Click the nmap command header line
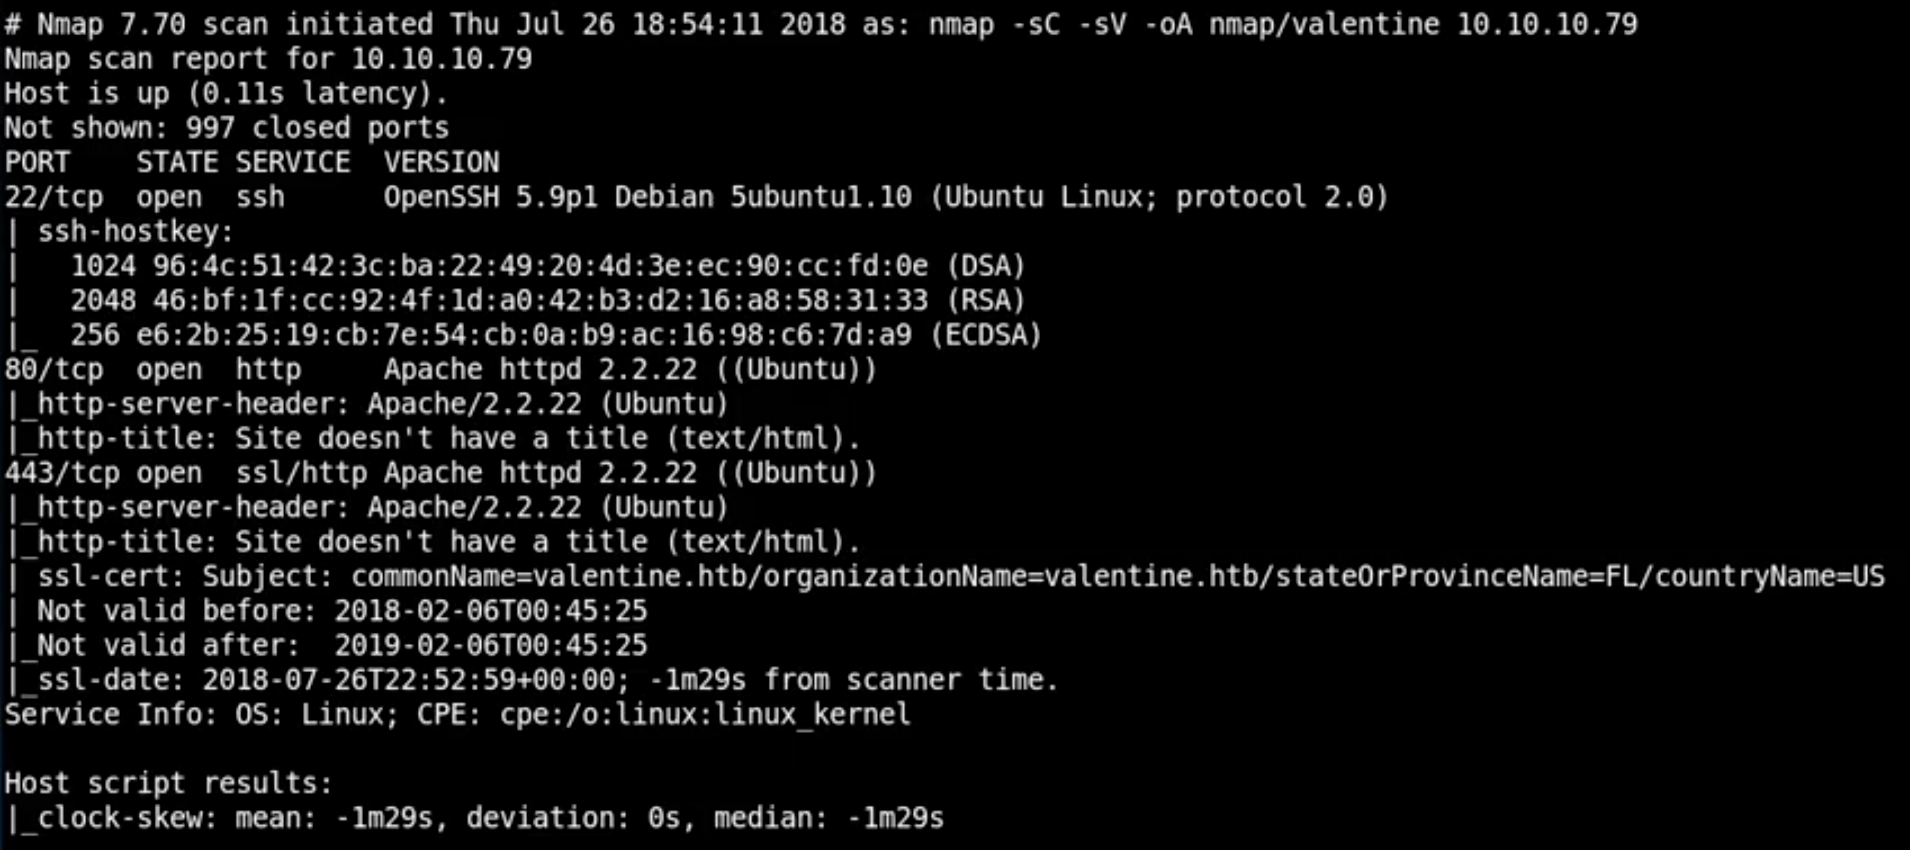Image resolution: width=1910 pixels, height=850 pixels. tap(821, 23)
